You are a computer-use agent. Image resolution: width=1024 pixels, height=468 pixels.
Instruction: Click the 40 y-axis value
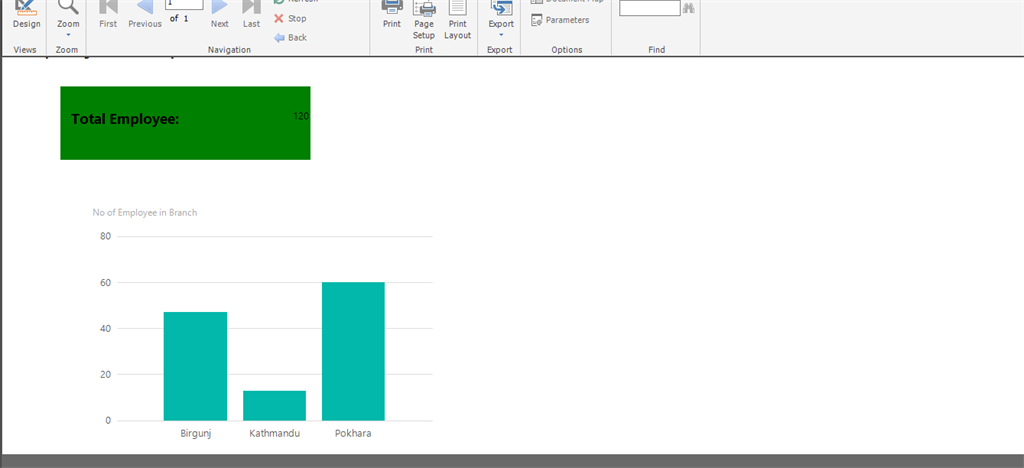[106, 328]
